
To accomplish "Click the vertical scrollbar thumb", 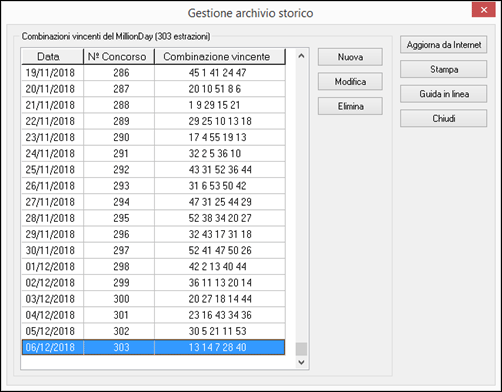I will click(x=301, y=349).
